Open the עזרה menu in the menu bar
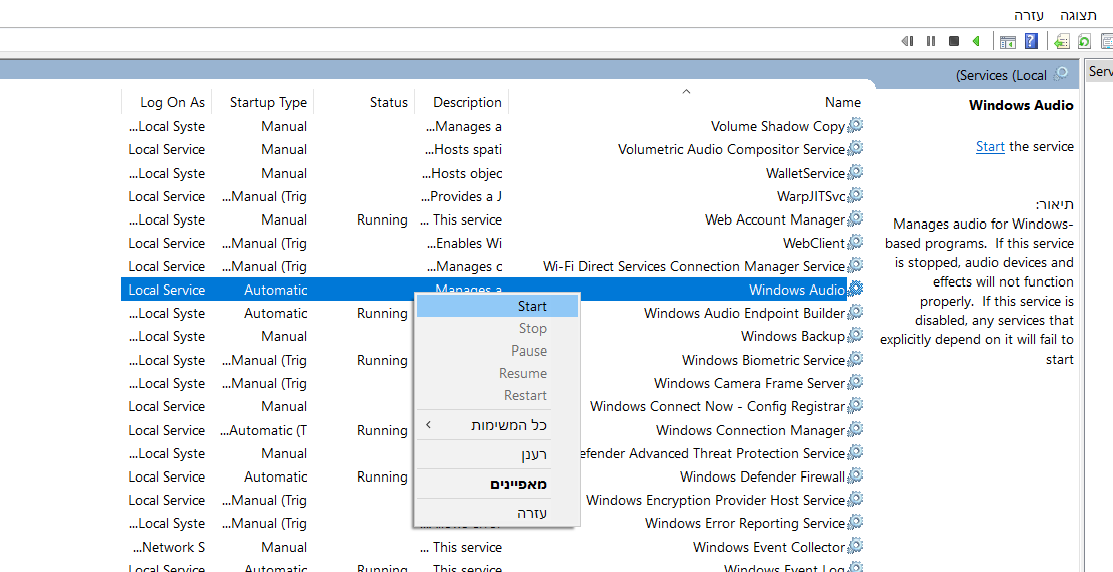1113x572 pixels. tap(1028, 15)
